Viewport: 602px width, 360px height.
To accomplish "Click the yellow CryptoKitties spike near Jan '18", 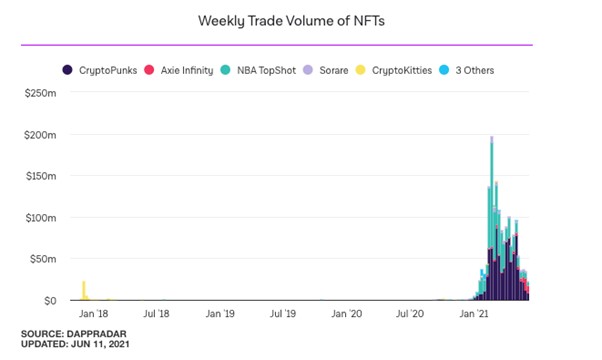I will click(x=84, y=291).
